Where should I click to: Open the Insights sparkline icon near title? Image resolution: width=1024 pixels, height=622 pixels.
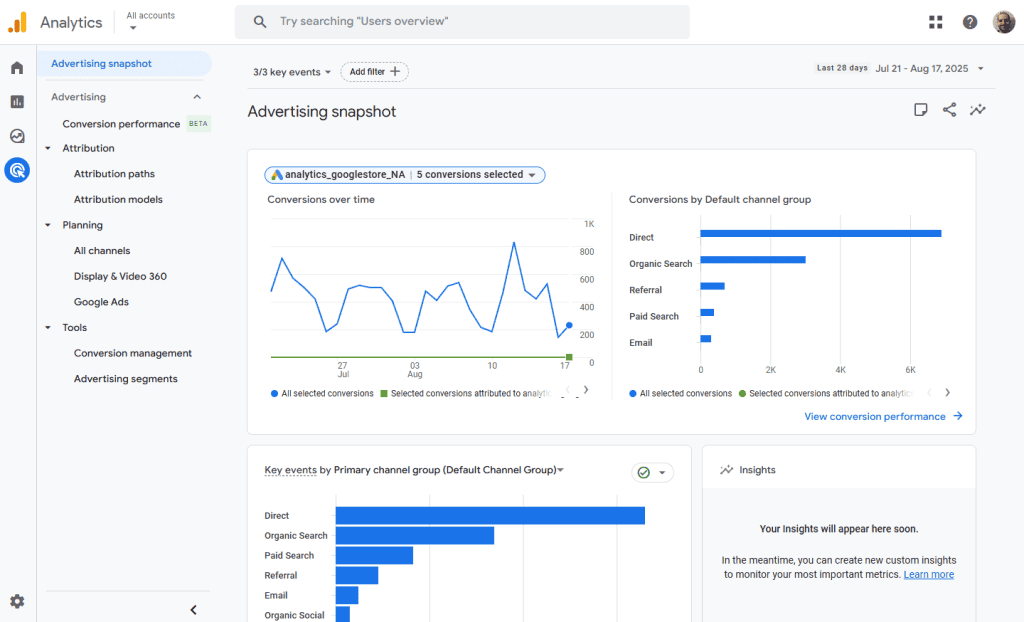pyautogui.click(x=978, y=110)
